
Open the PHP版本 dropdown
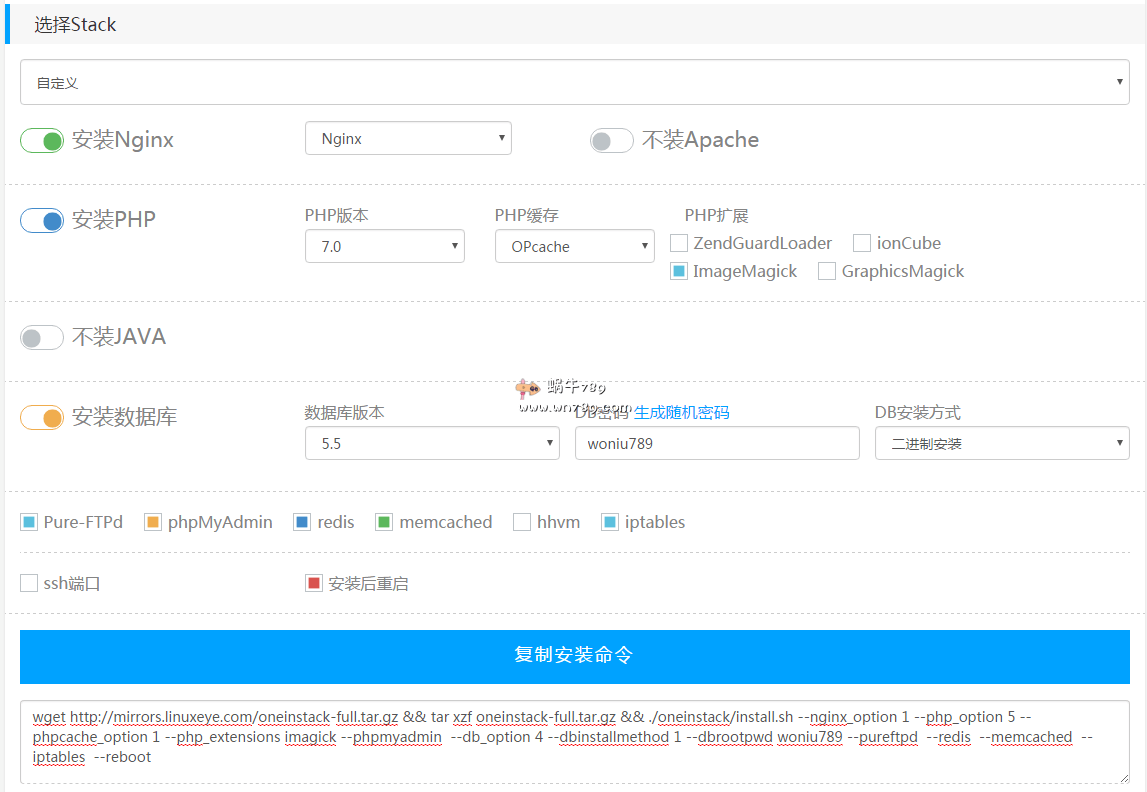tap(384, 246)
